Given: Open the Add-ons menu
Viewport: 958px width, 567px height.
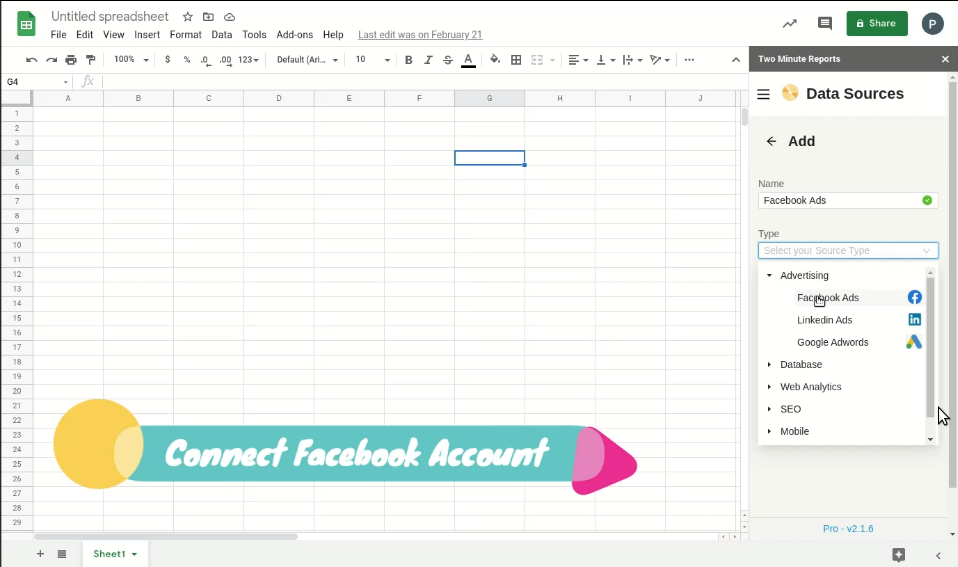Looking at the screenshot, I should click(294, 35).
